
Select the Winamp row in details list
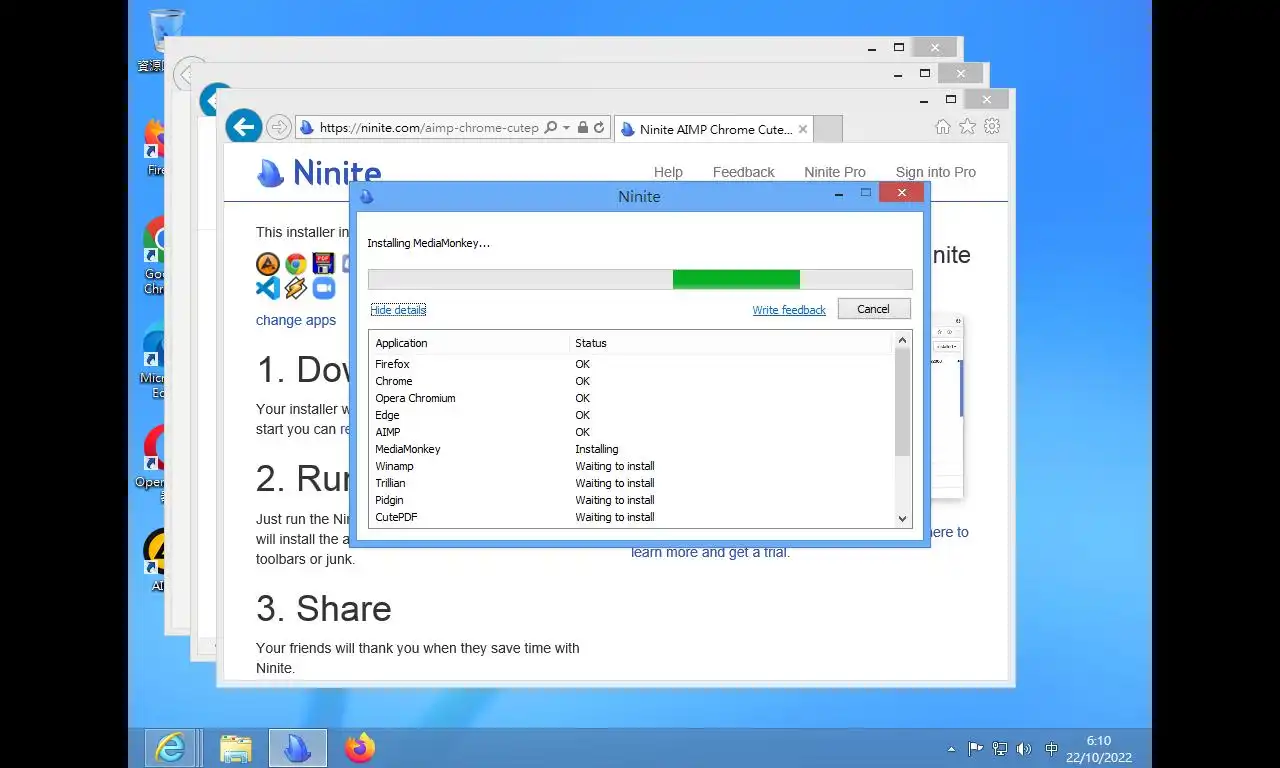[x=632, y=466]
